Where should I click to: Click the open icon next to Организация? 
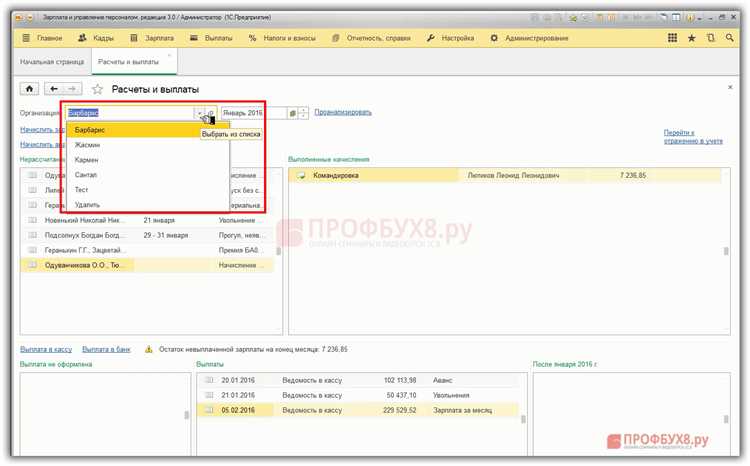pyautogui.click(x=211, y=113)
